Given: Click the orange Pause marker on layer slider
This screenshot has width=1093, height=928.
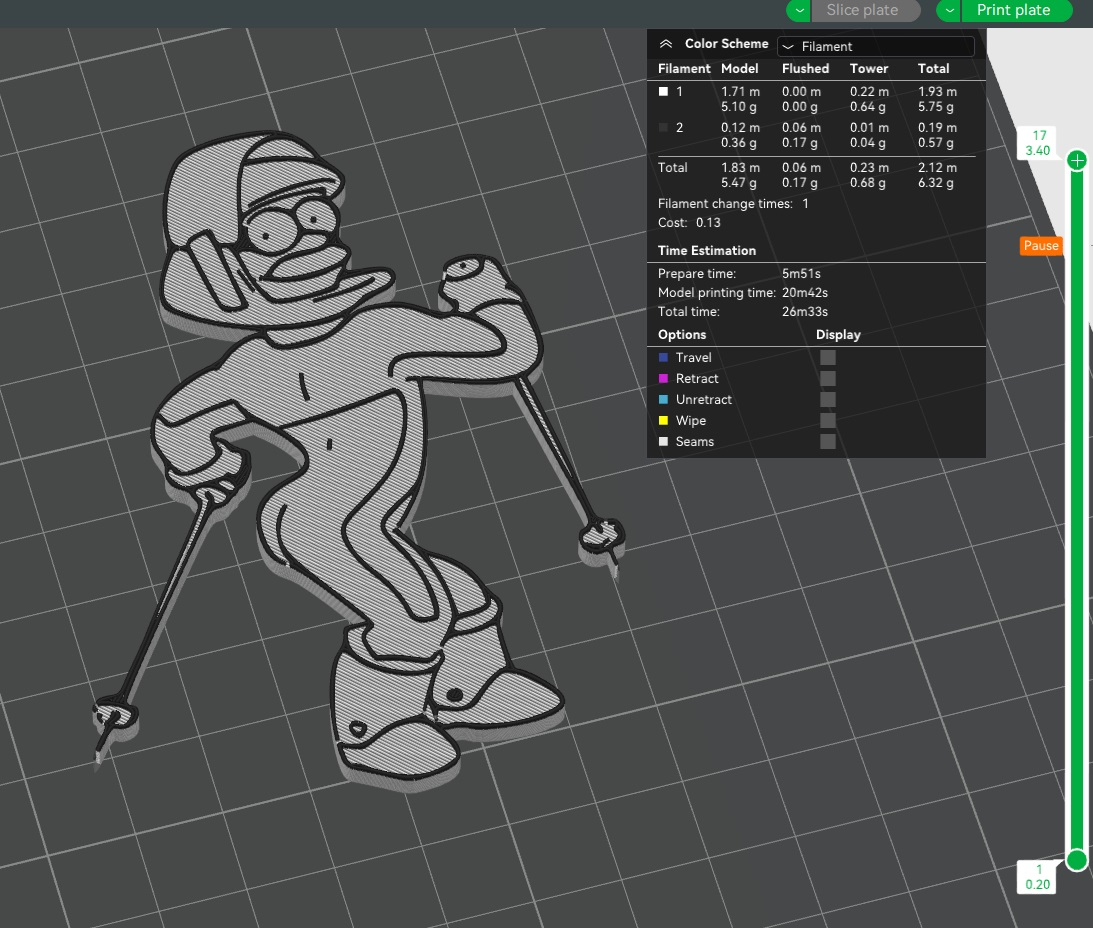Looking at the screenshot, I should 1041,245.
